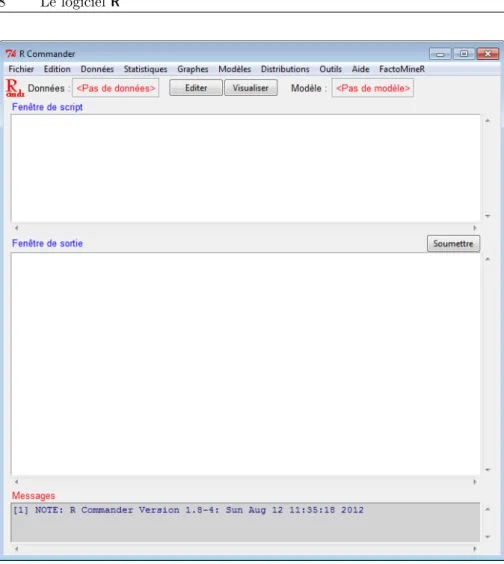Click script window scroll left arrow
The height and width of the screenshot is (564, 504).
click(16, 228)
